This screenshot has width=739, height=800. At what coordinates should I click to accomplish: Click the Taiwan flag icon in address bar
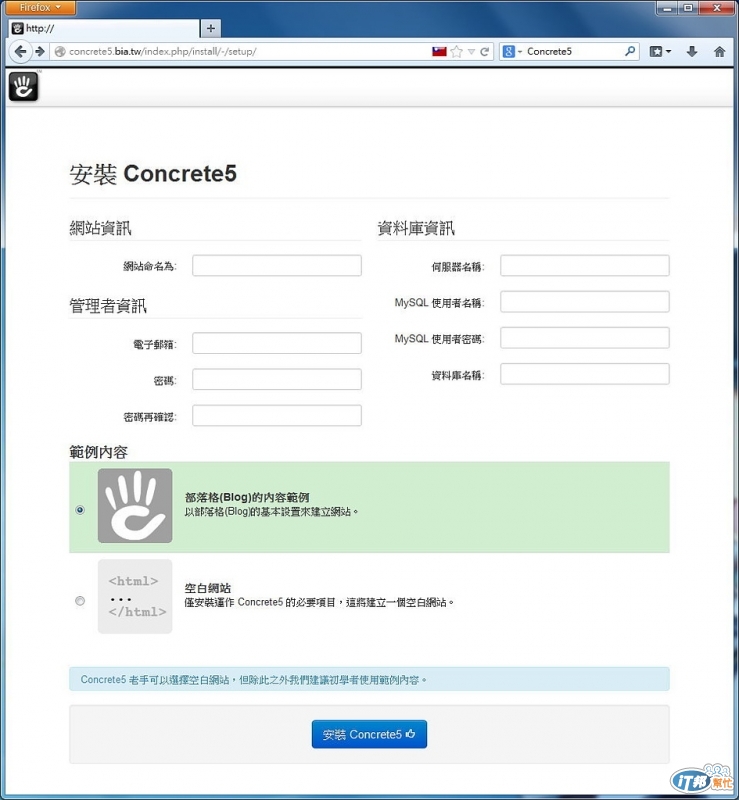tap(439, 52)
